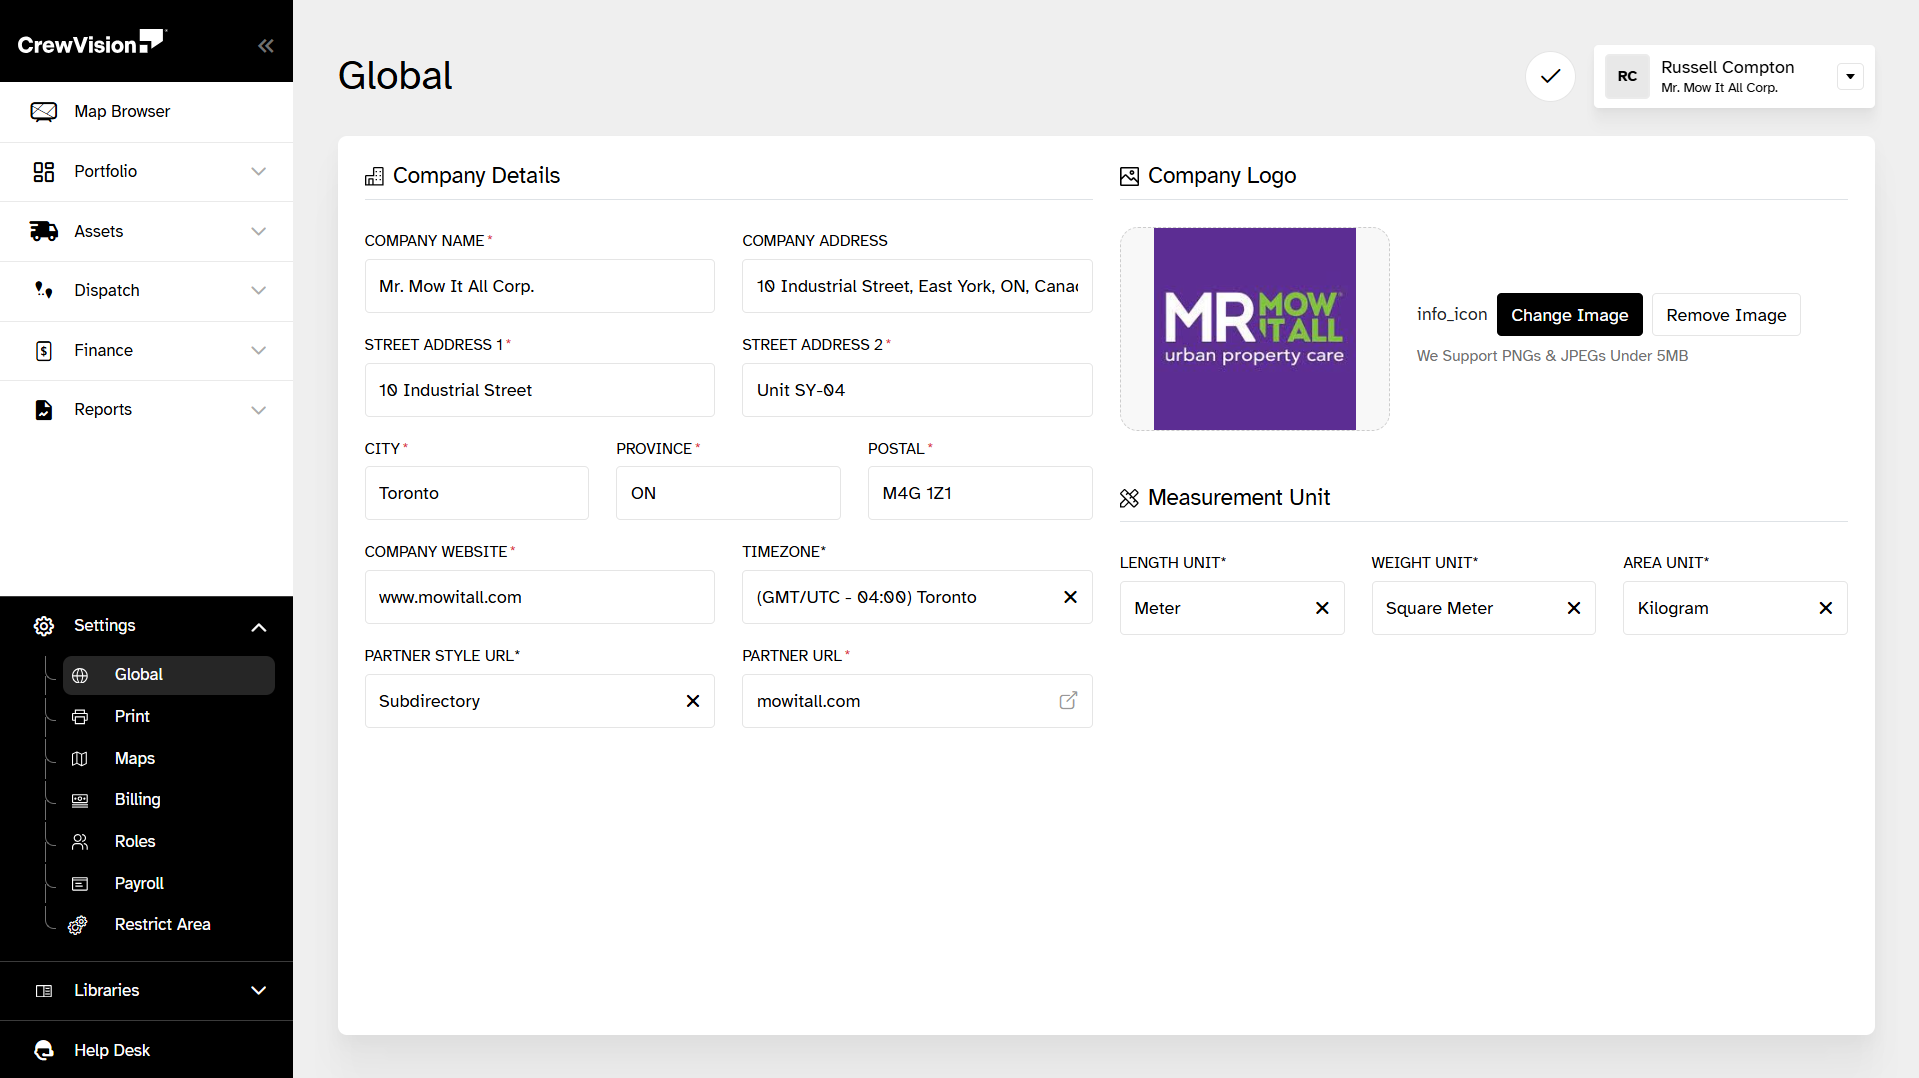The width and height of the screenshot is (1919, 1078).
Task: Click the Portfolio grid icon
Action: click(44, 172)
